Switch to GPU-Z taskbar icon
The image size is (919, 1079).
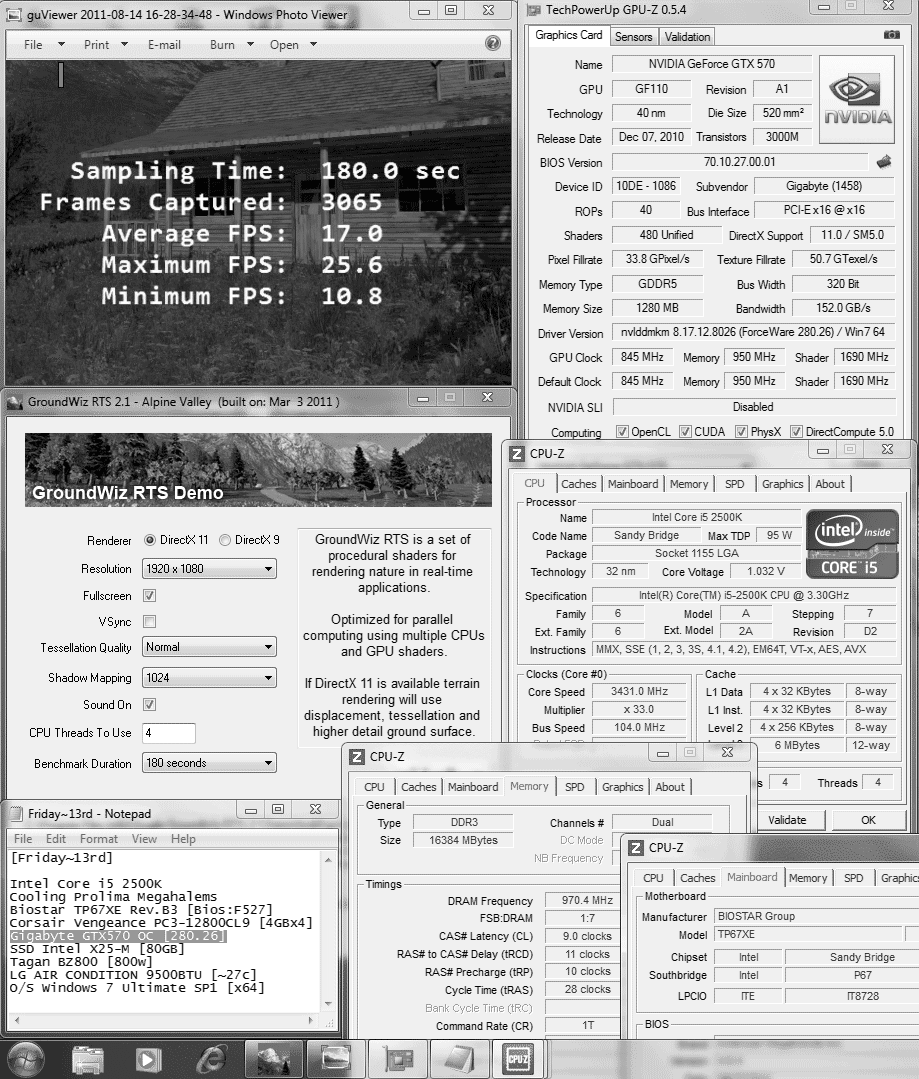click(x=397, y=1059)
